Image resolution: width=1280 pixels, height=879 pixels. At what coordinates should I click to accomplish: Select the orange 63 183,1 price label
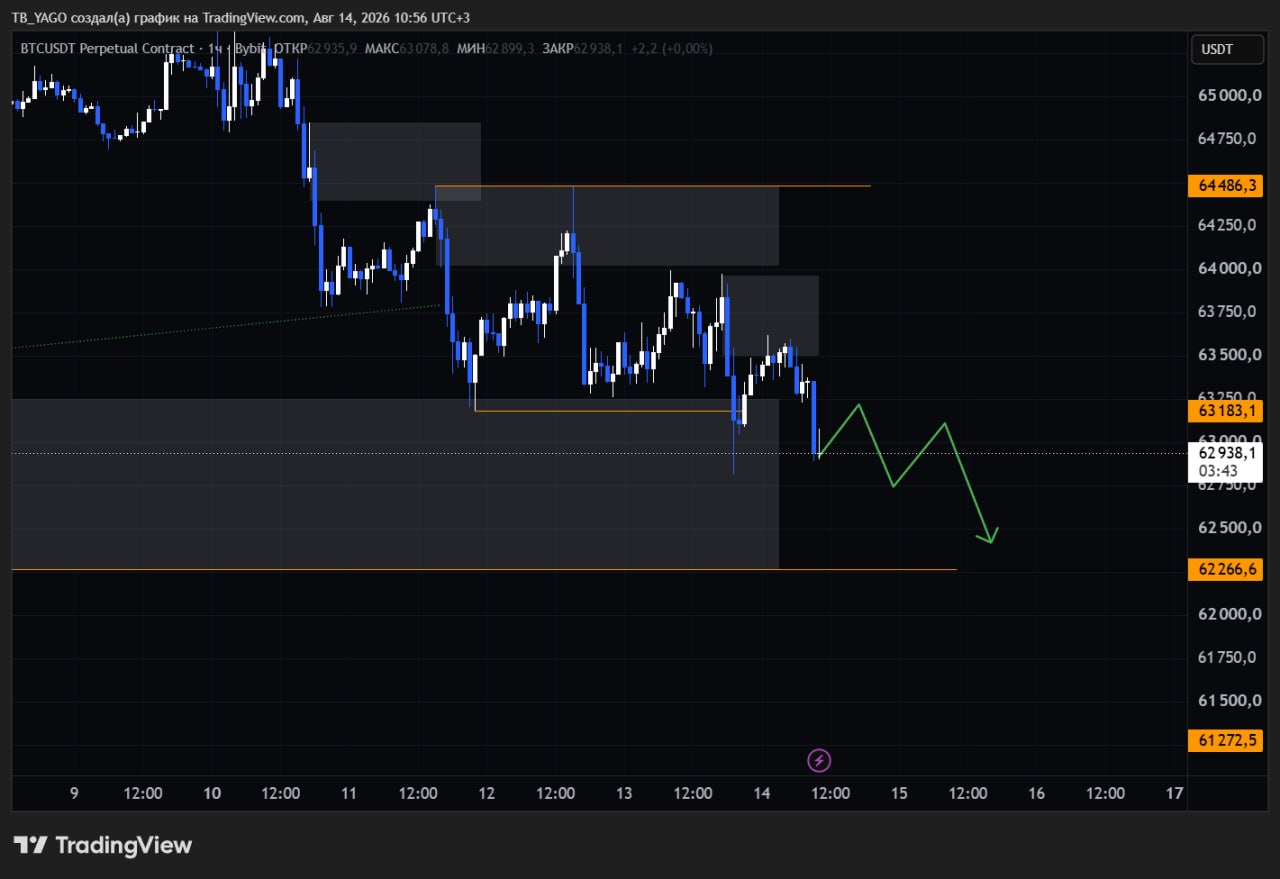coord(1226,411)
